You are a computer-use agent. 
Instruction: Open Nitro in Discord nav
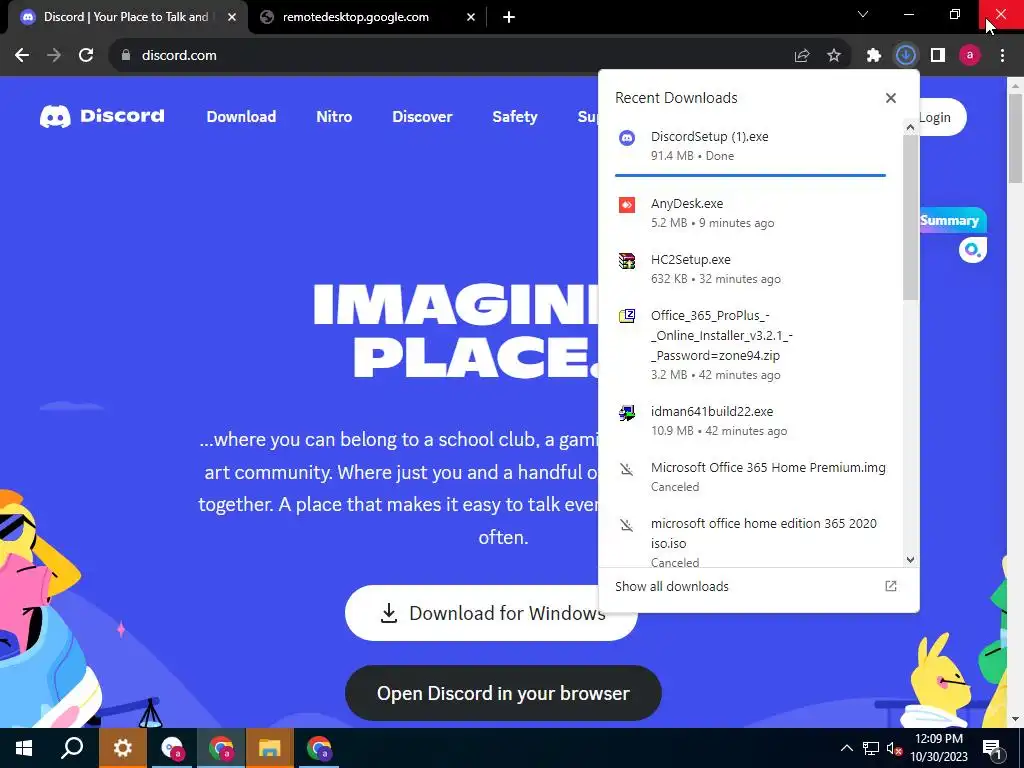334,117
